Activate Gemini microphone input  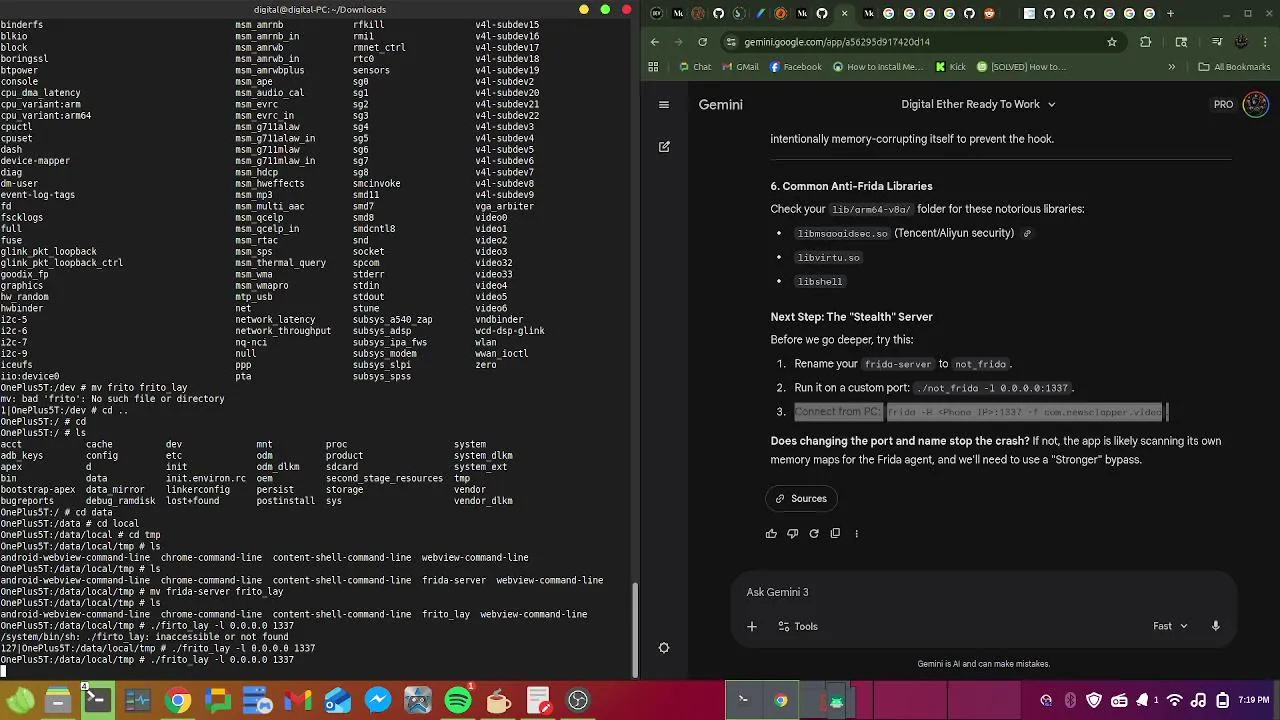[1216, 626]
